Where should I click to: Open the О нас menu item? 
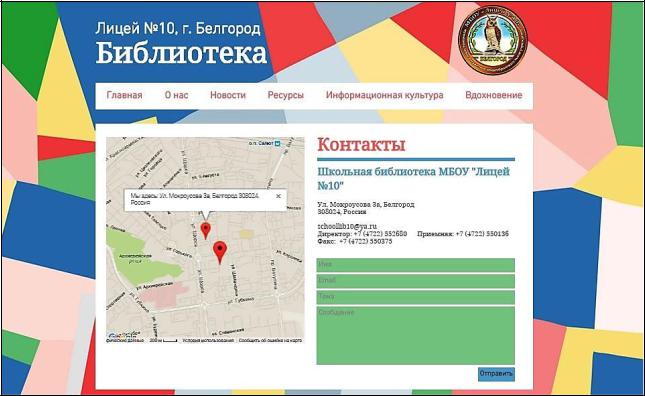coord(176,95)
